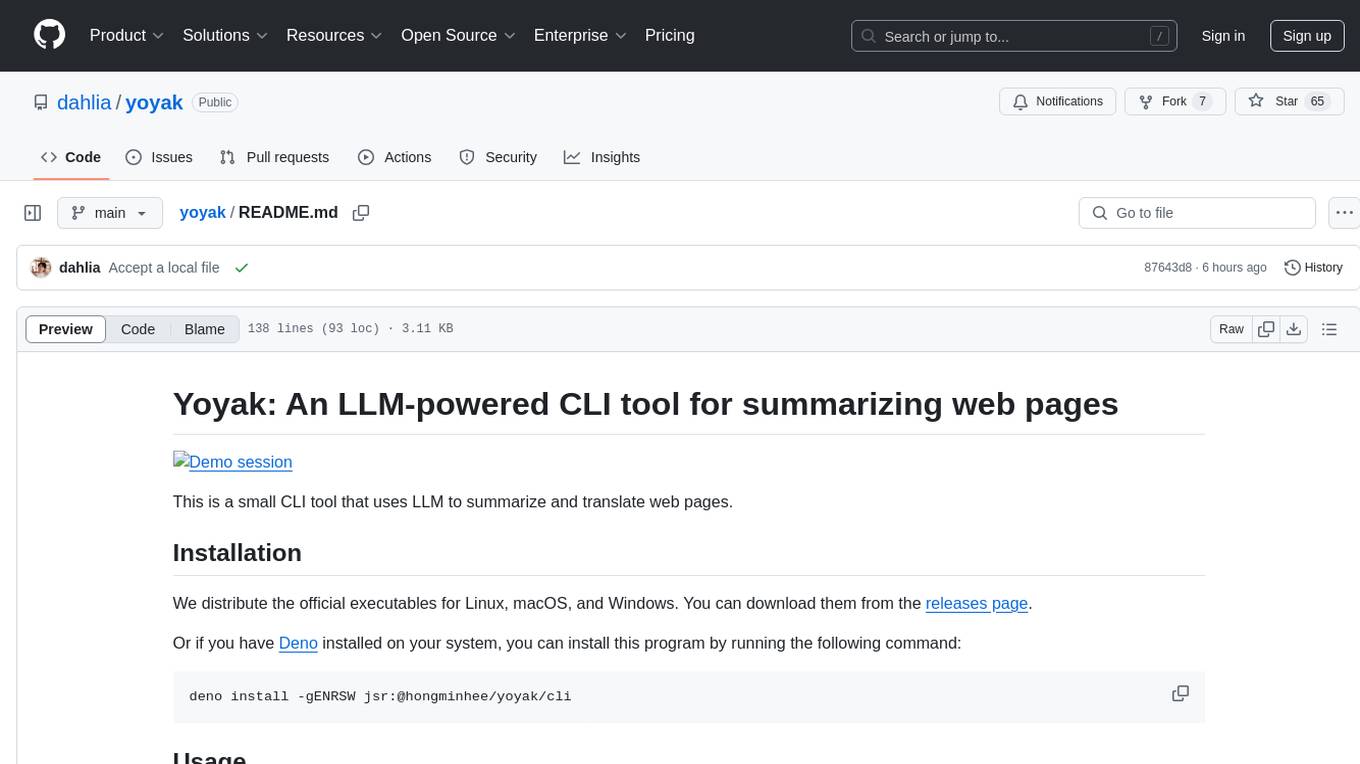Download the raw file
The width and height of the screenshot is (1360, 764).
tap(1294, 329)
